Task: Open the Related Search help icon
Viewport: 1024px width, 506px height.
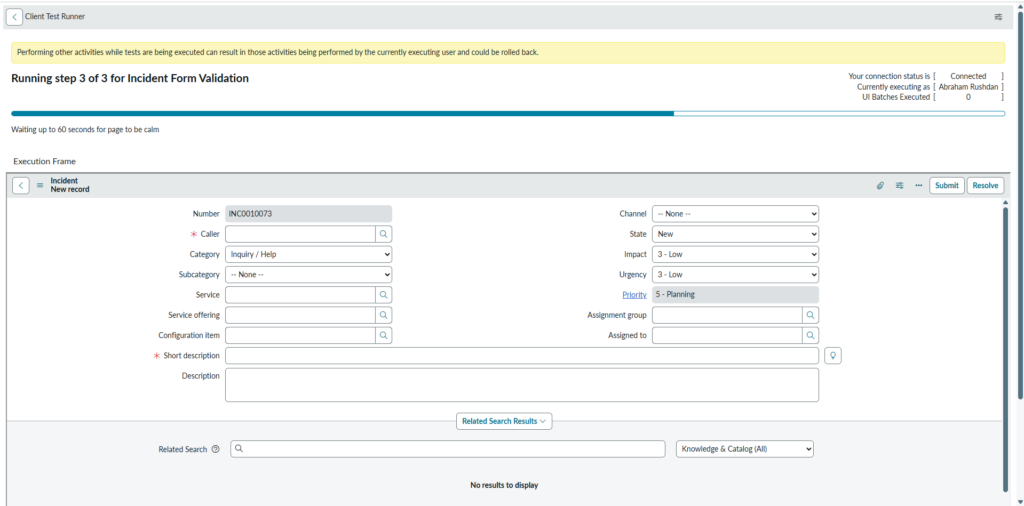Action: (215, 450)
